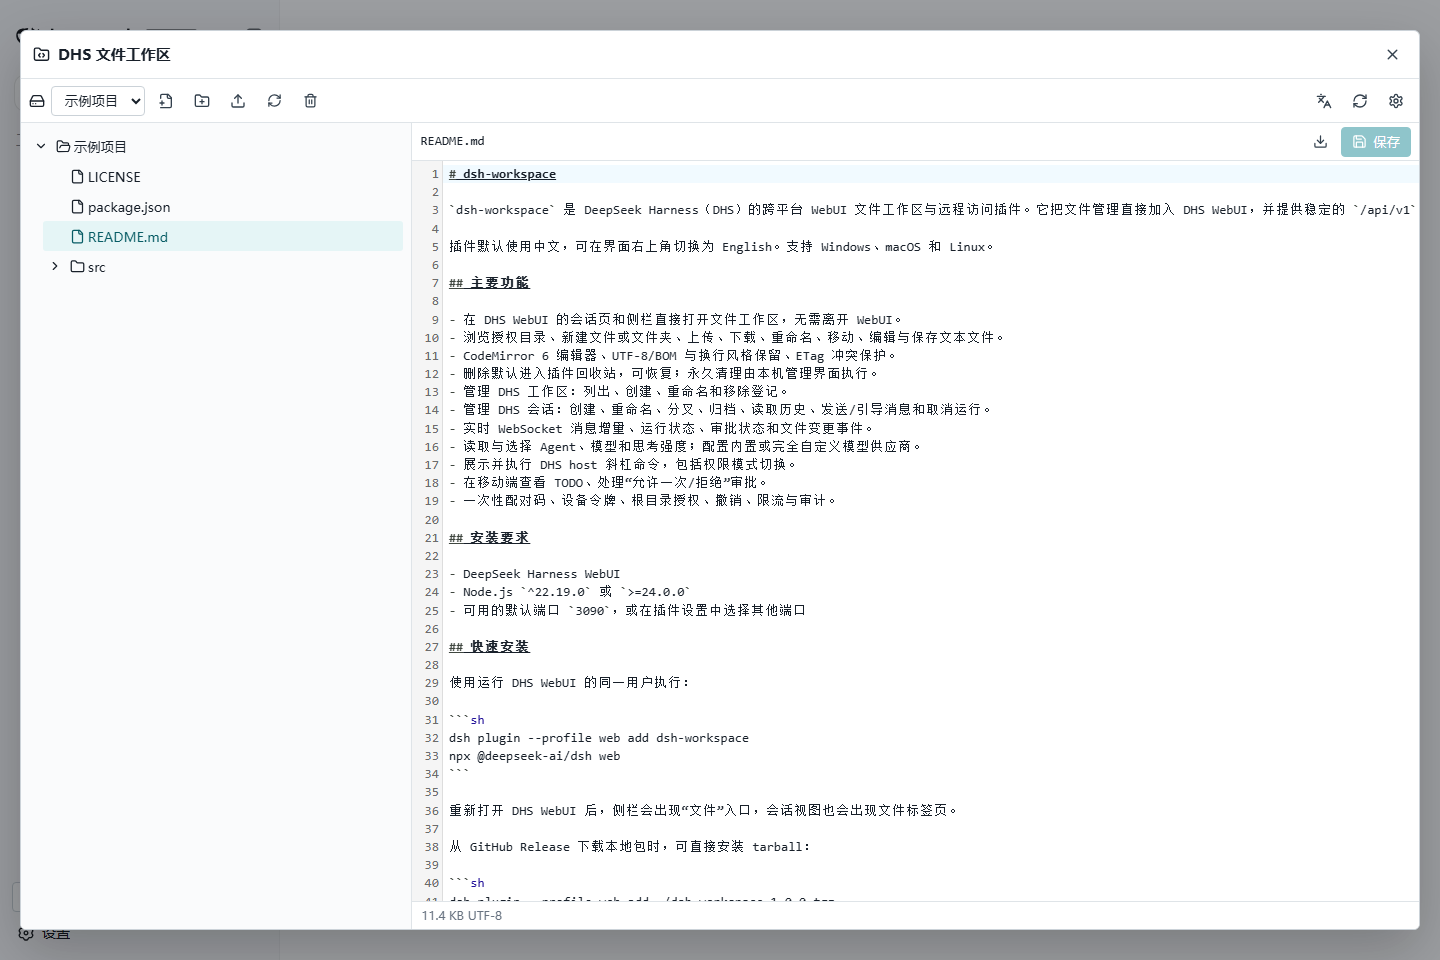Click the line starting with "- 一次性配对码"
1440x960 pixels.
click(x=643, y=501)
